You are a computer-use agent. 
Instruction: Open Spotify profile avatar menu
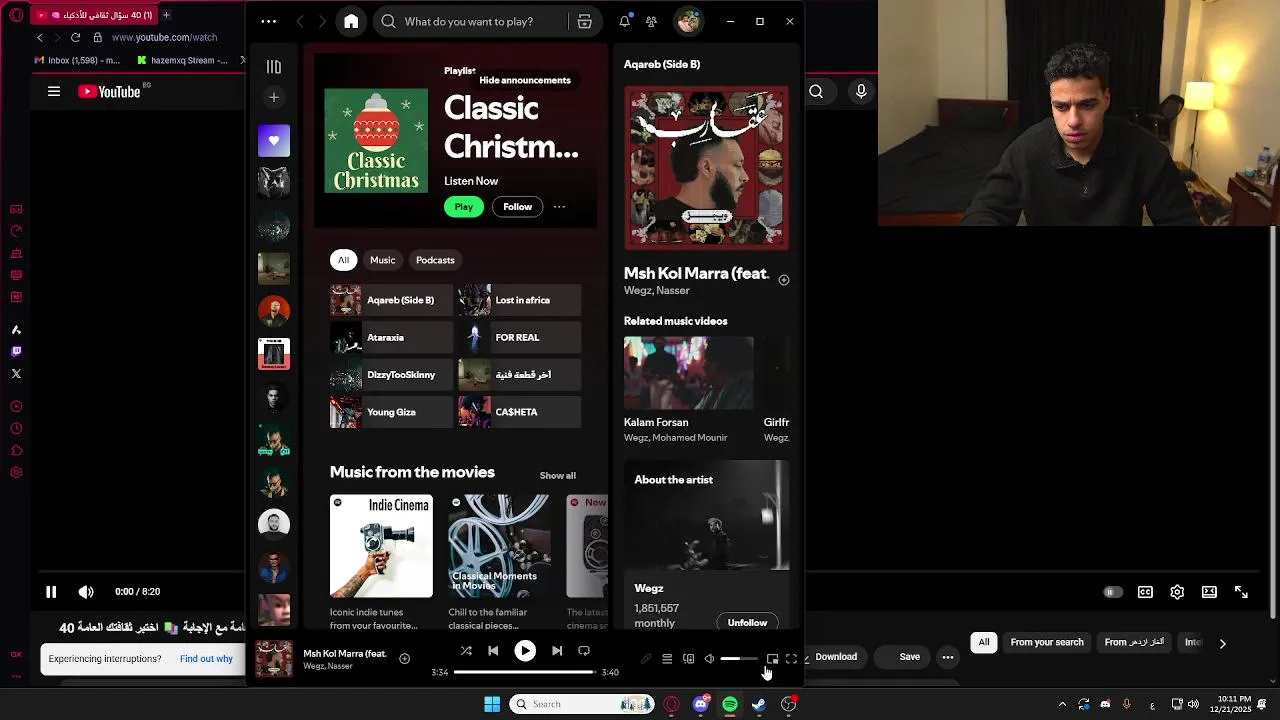(688, 21)
